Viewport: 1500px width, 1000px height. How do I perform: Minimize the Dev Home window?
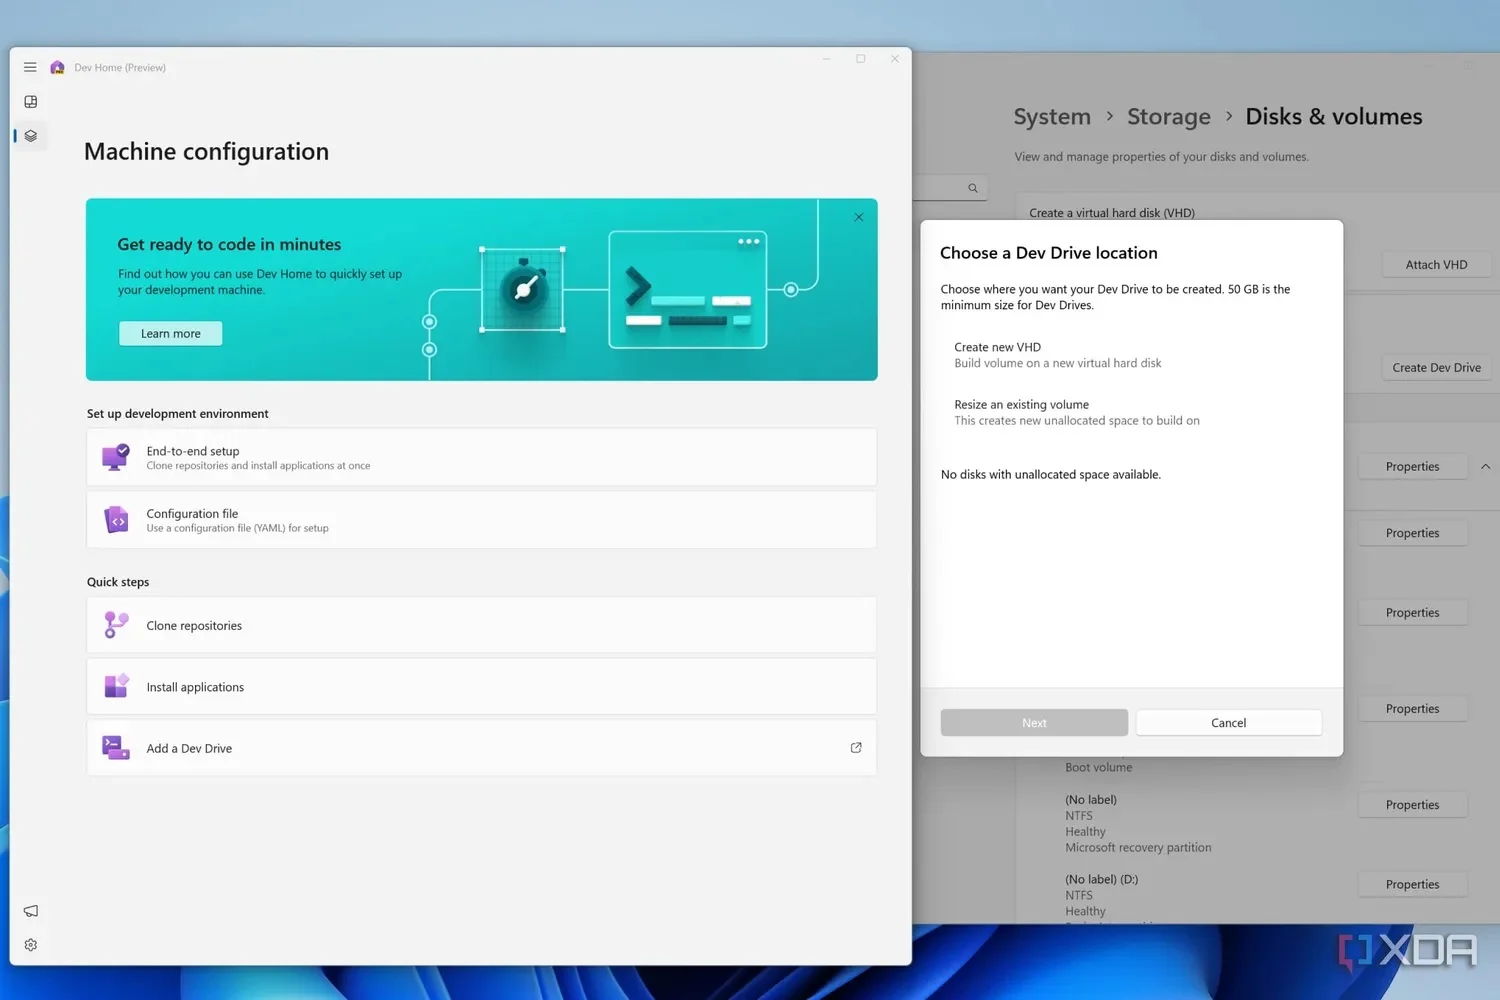pyautogui.click(x=826, y=59)
